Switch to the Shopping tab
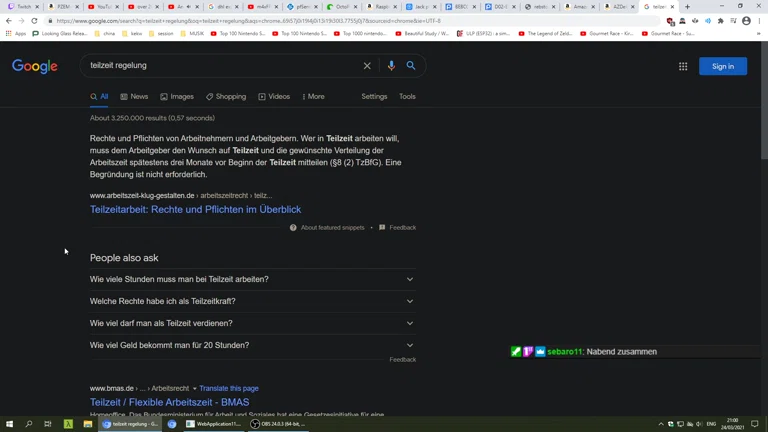768x432 pixels. [226, 96]
